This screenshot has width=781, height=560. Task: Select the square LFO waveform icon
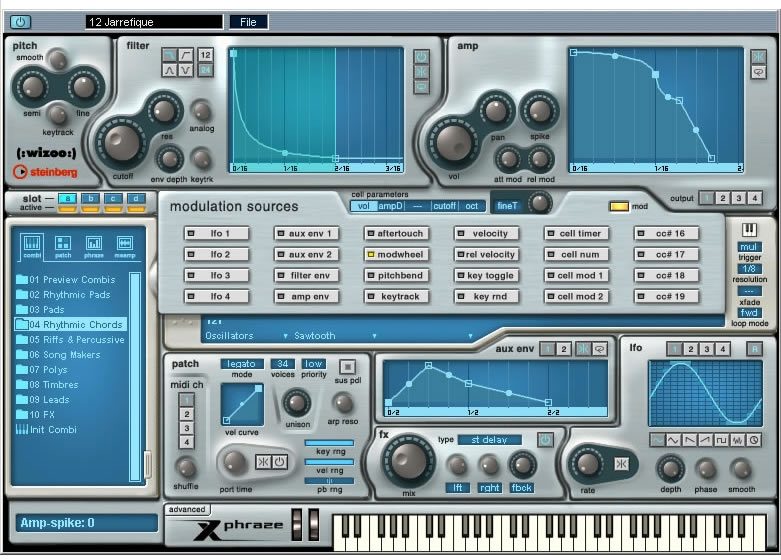tap(722, 440)
